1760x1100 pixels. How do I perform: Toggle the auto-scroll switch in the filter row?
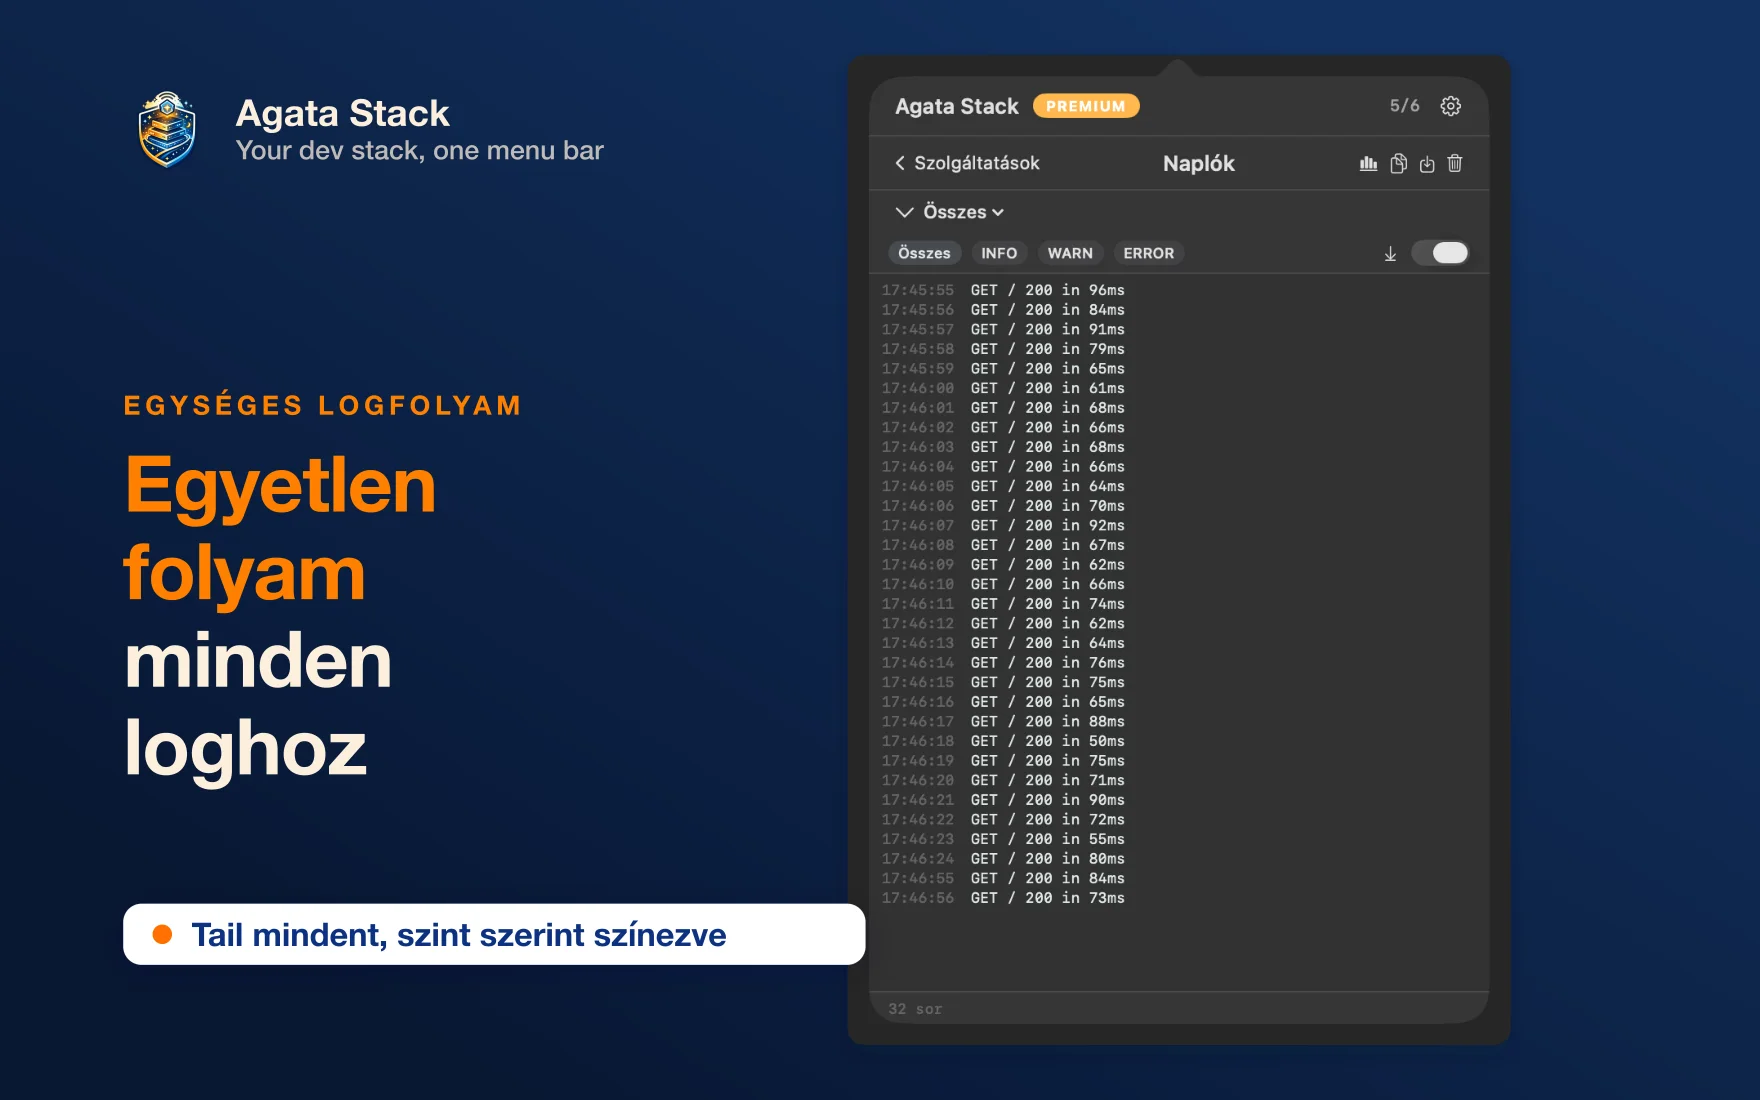coord(1440,253)
